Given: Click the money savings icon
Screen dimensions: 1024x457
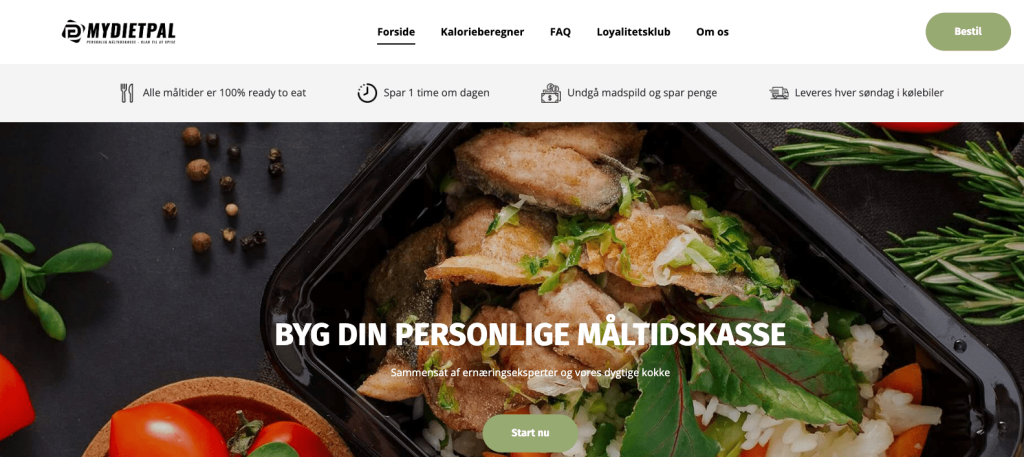Looking at the screenshot, I should tap(551, 93).
